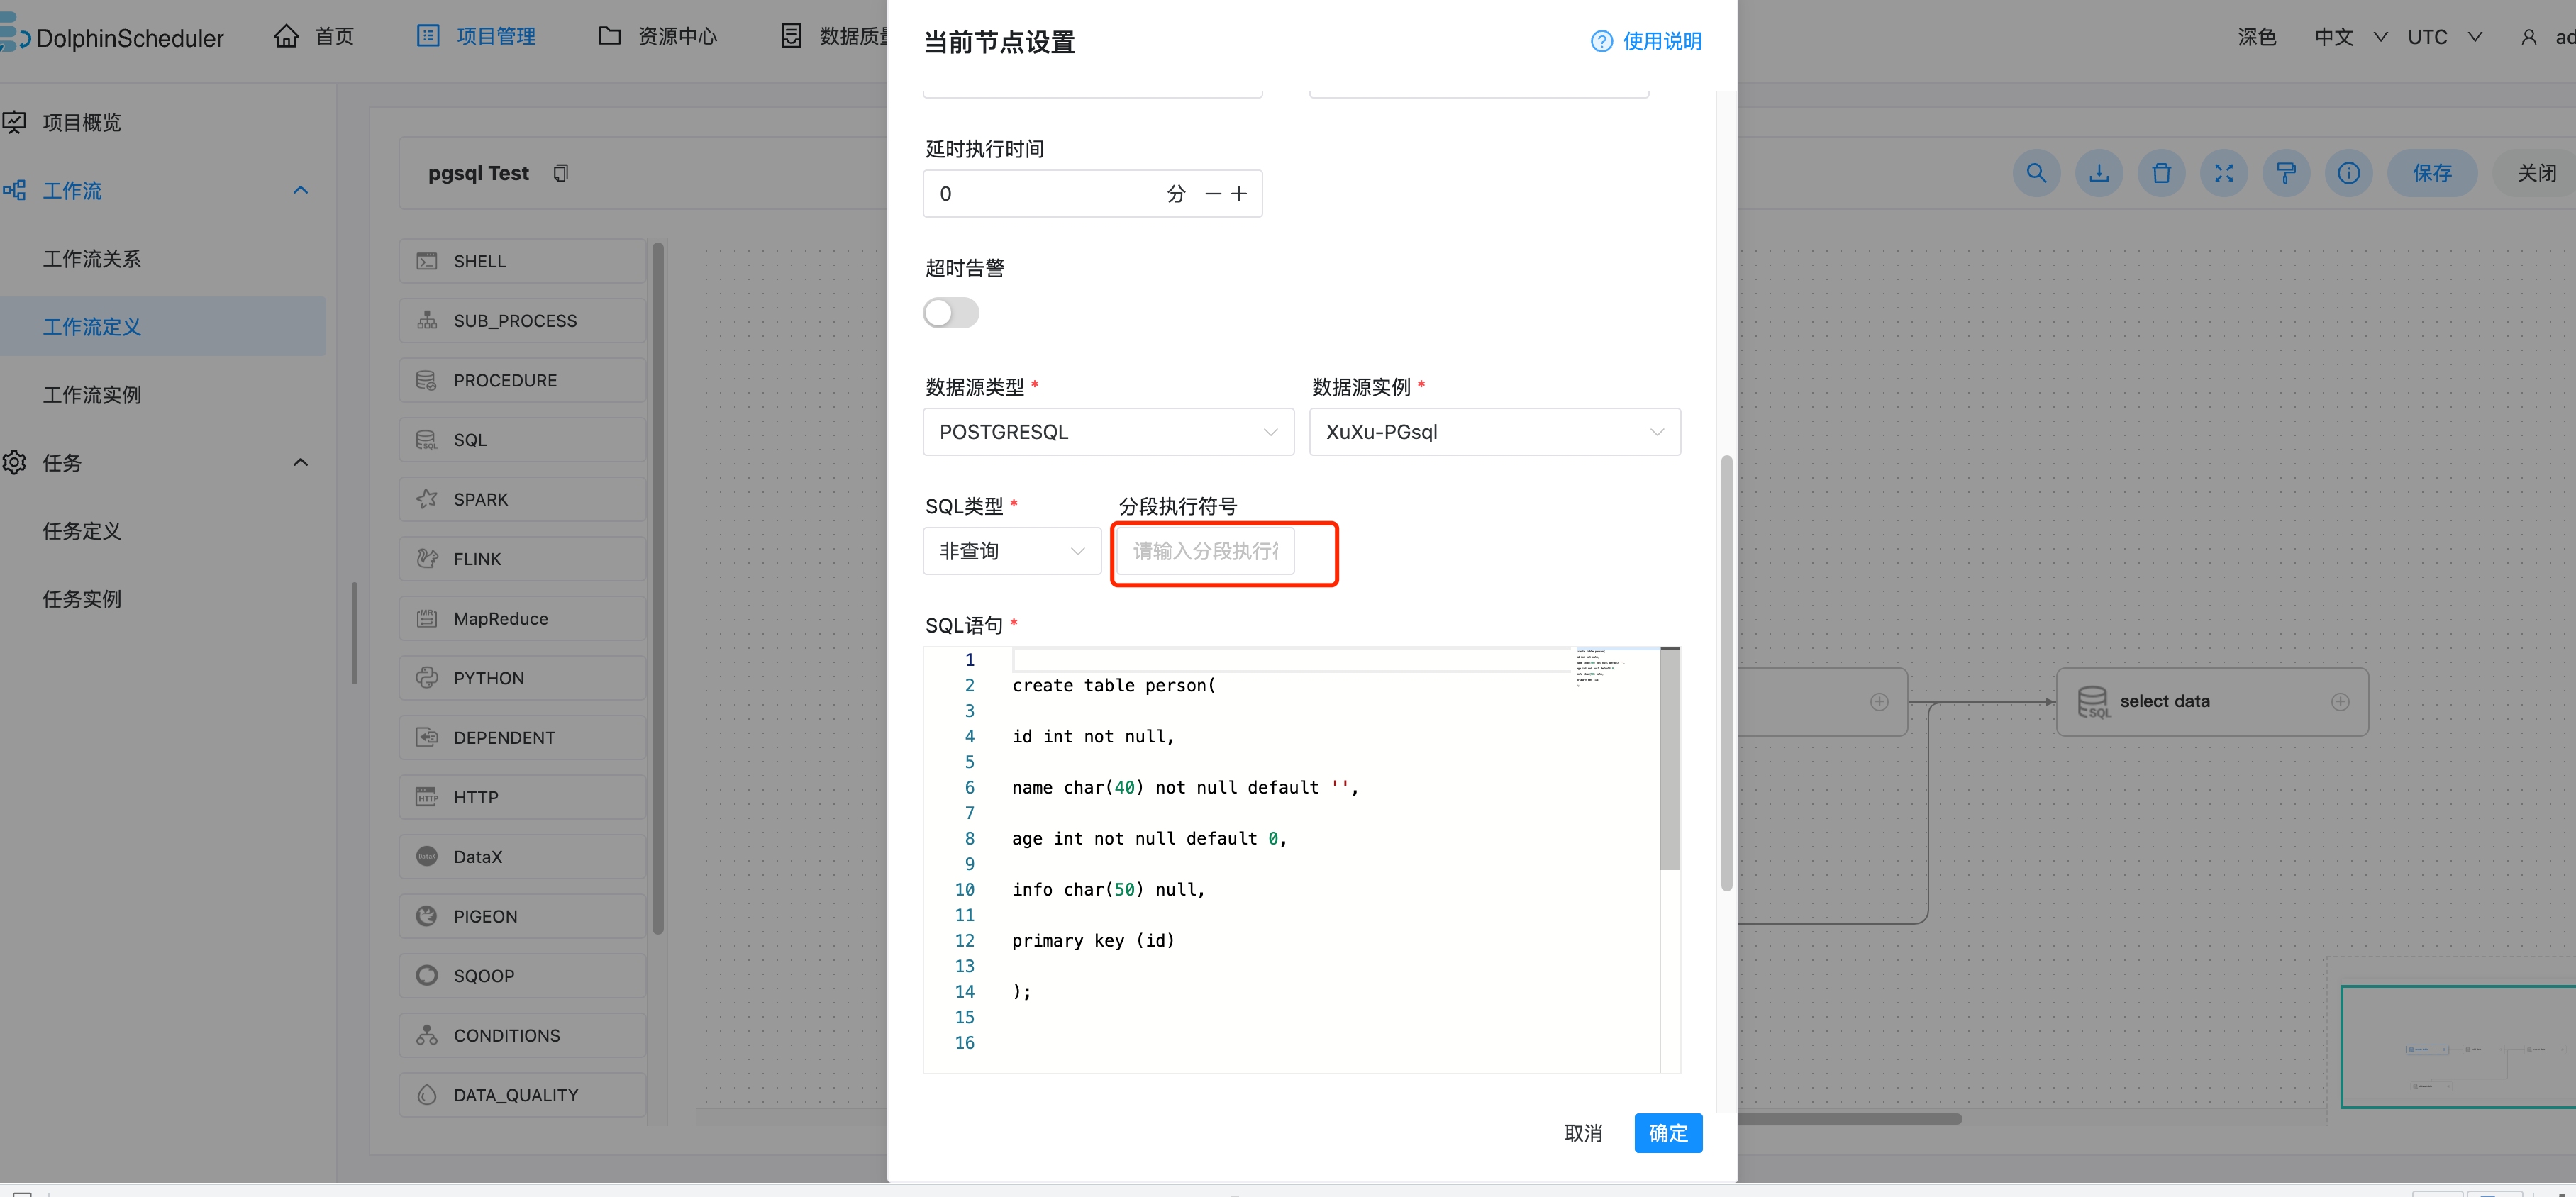The height and width of the screenshot is (1197, 2576).
Task: Click the fullscreen toggle icon
Action: (x=2223, y=174)
